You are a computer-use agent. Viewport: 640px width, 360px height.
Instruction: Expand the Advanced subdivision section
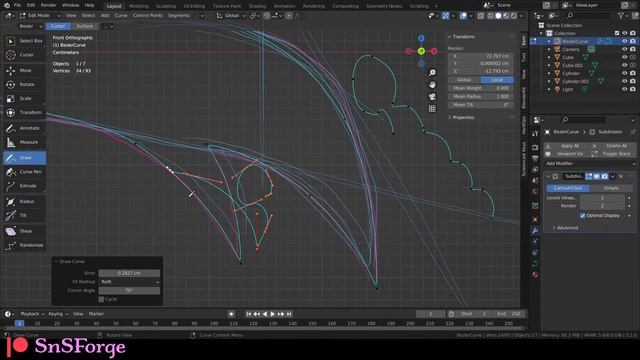click(567, 228)
